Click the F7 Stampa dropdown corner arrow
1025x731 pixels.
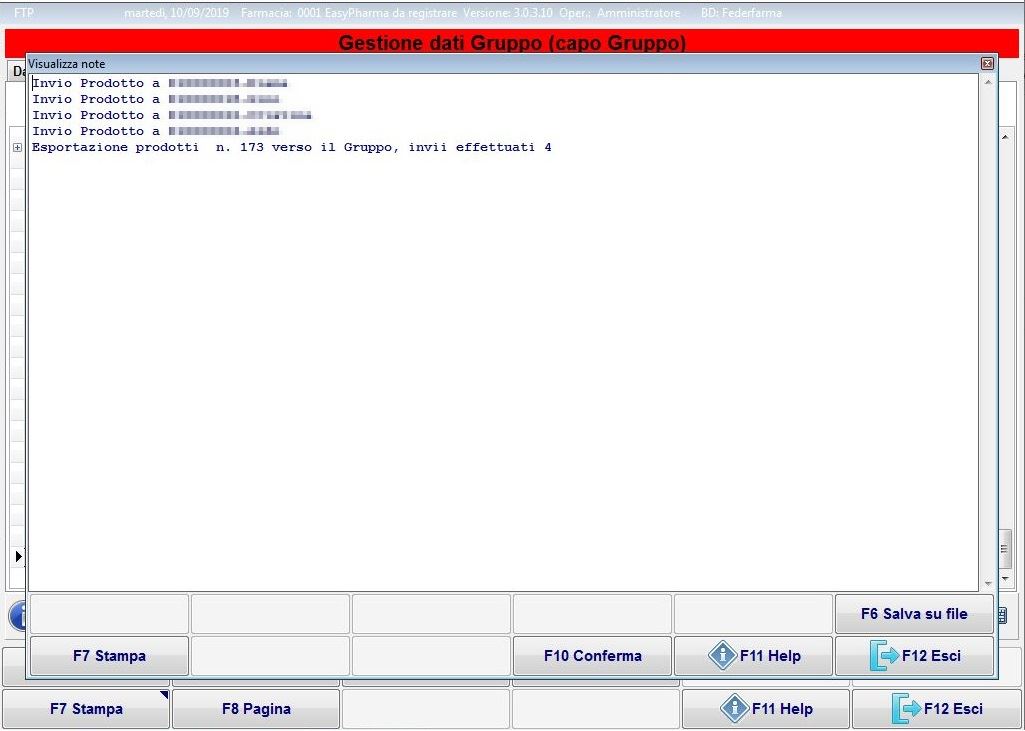pos(163,695)
